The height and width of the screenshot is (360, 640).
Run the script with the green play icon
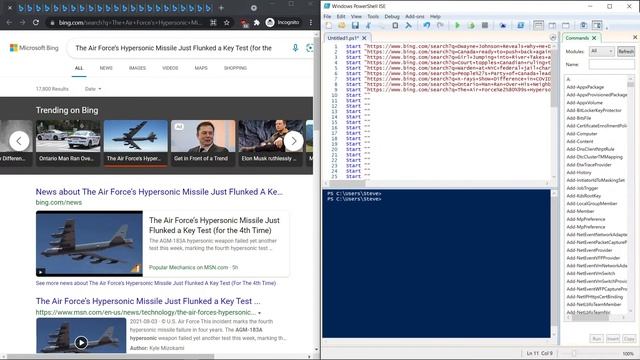point(458,25)
